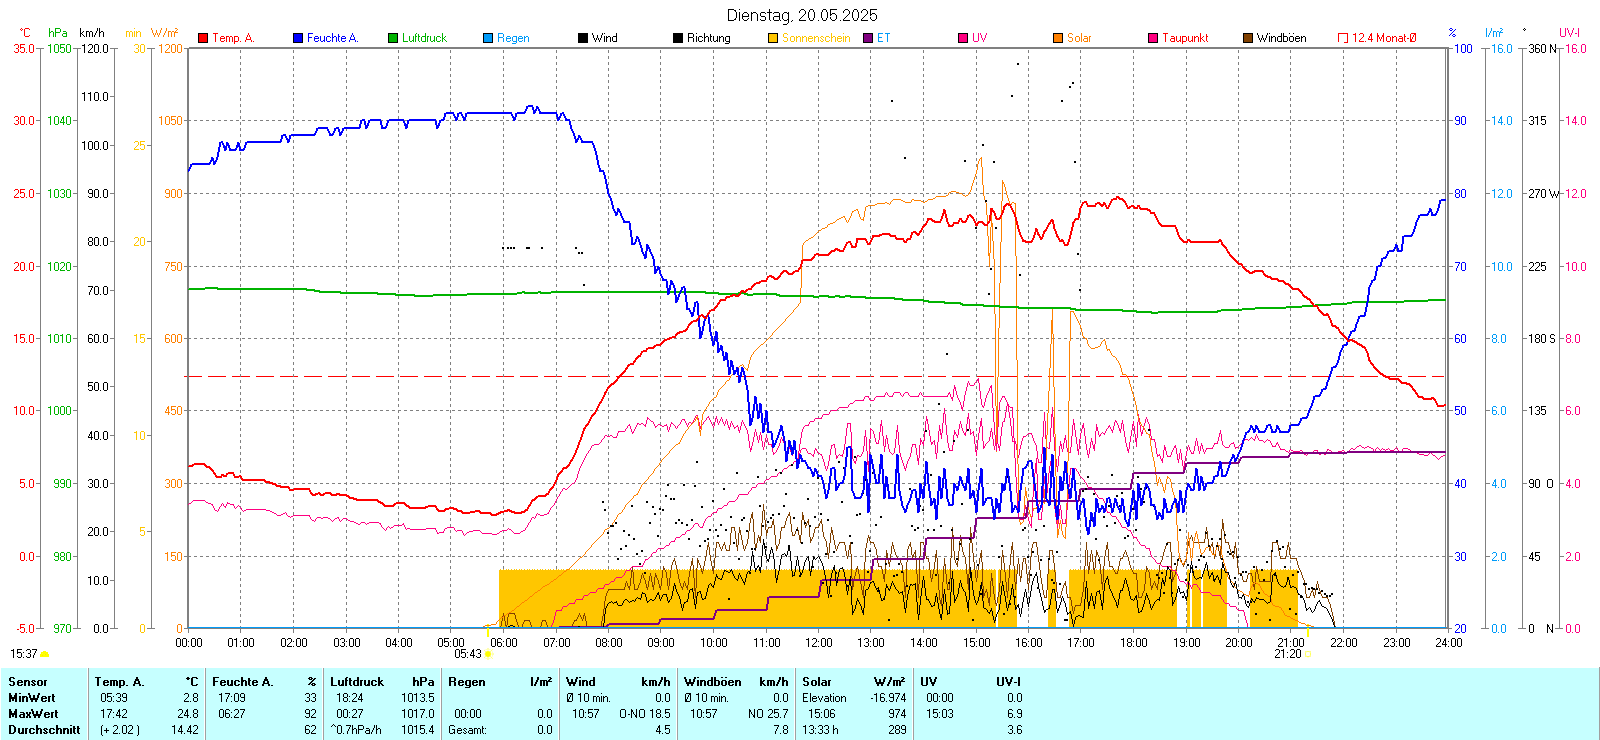Click the Windböen column header in the table
Image resolution: width=1600 pixels, height=740 pixels.
(712, 682)
